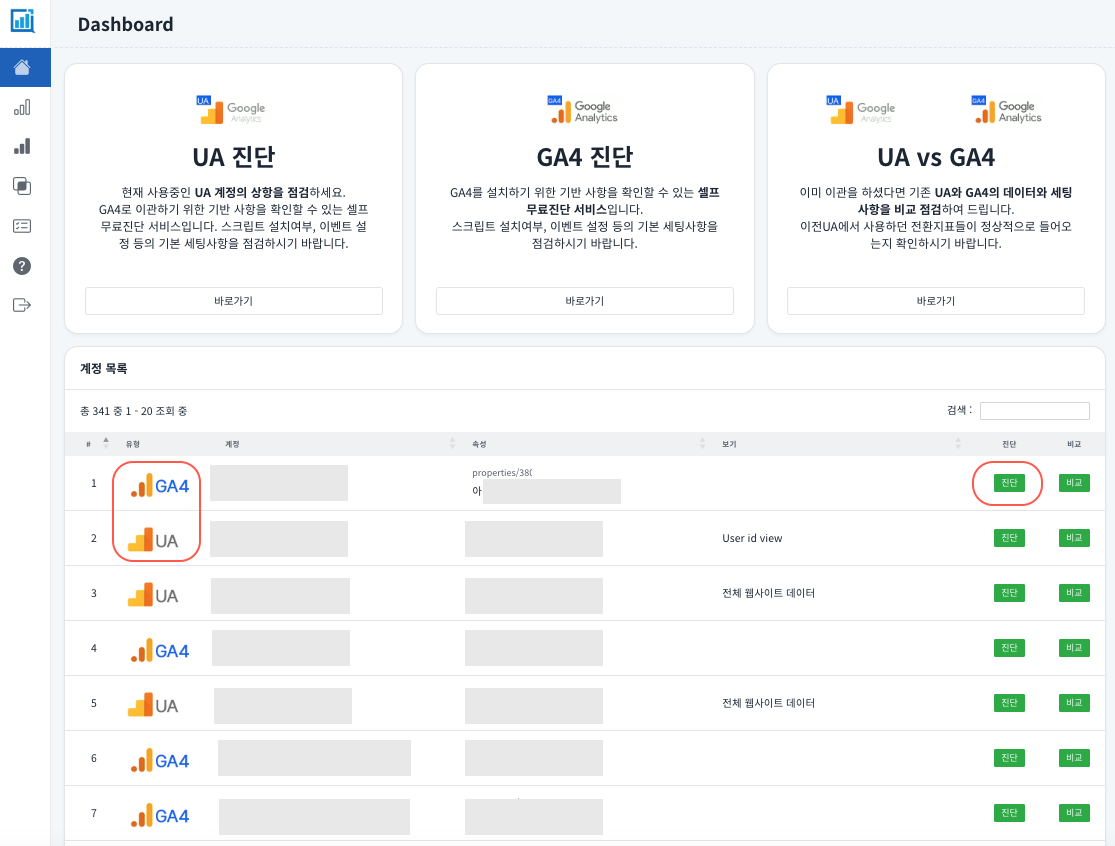The image size is (1115, 846).
Task: Click the UA logo in UA vs GA4 card
Action: (861, 110)
